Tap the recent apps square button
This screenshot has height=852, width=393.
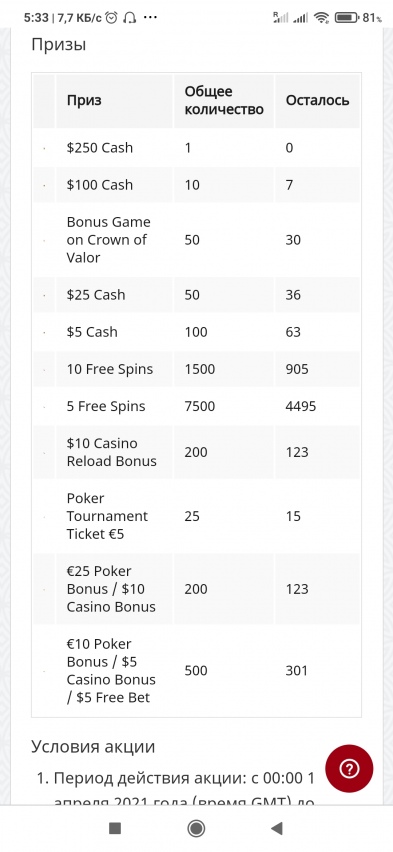115,828
